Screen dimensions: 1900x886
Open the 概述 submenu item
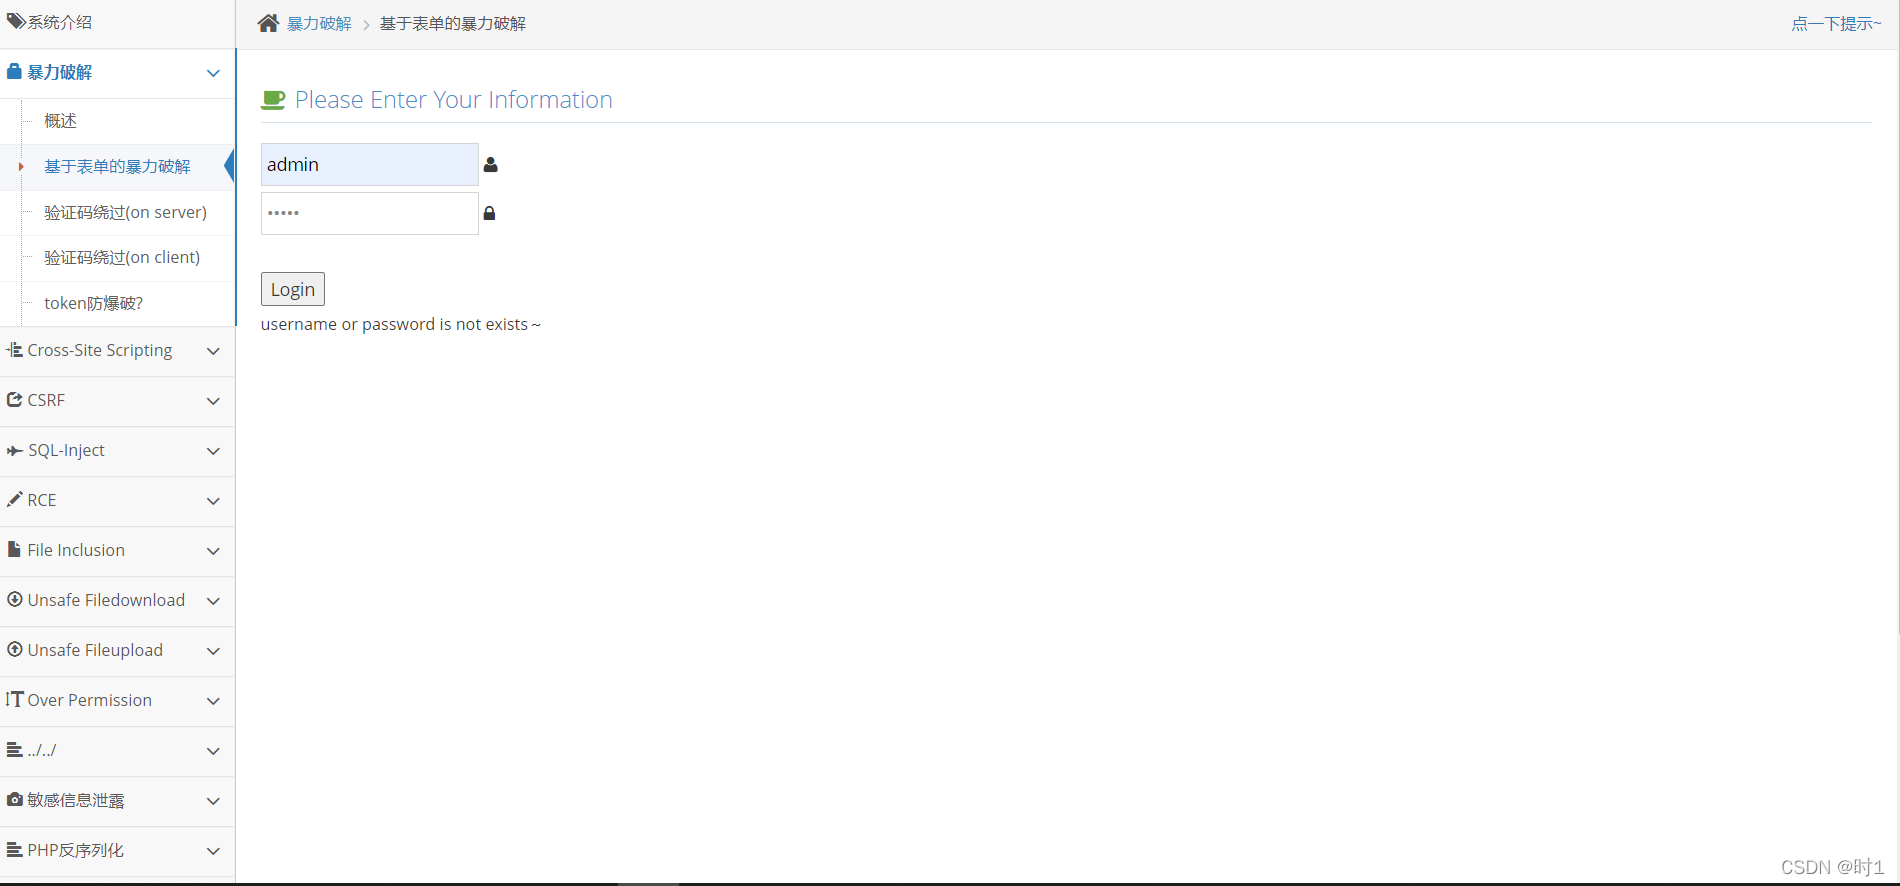(60, 121)
